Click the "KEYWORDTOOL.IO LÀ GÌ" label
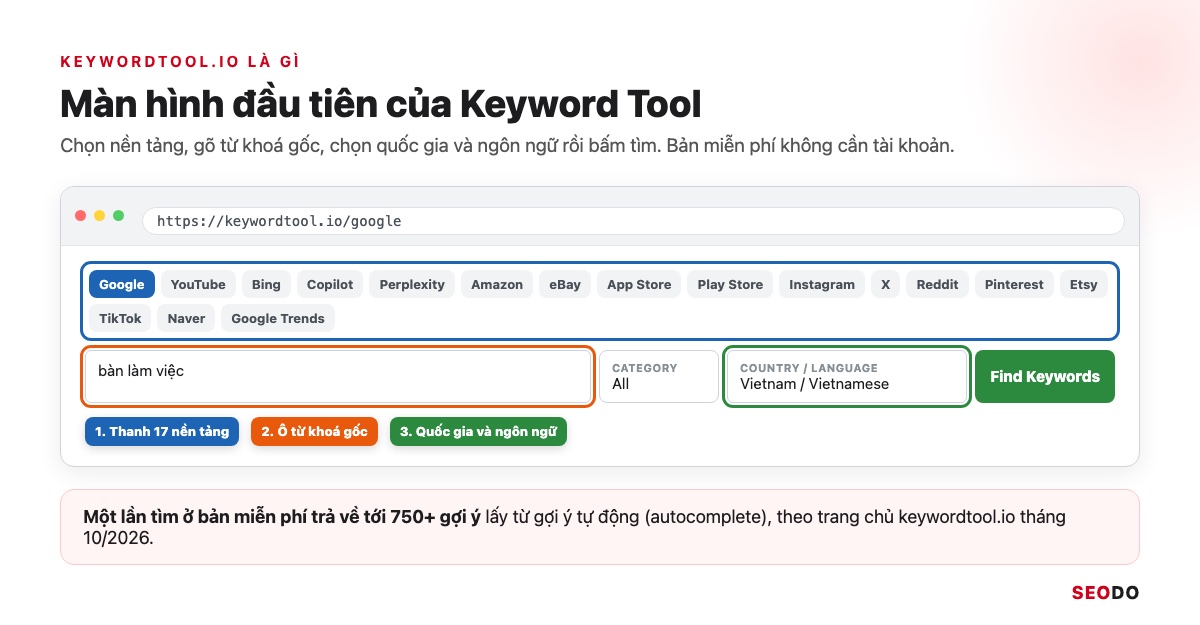 pyautogui.click(x=181, y=61)
